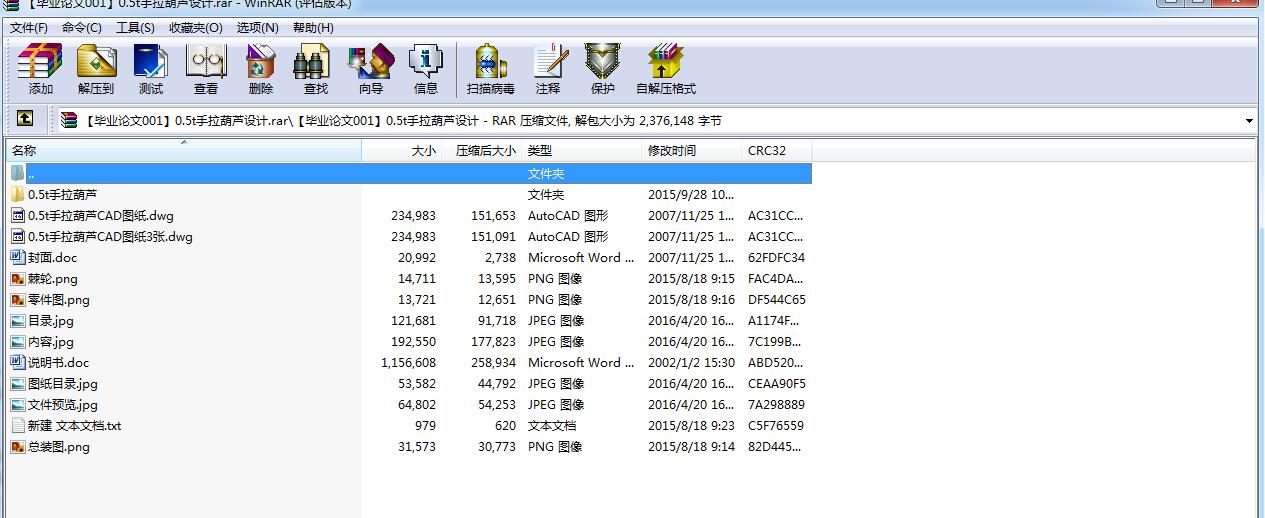Sort by 大小 column header
The width and height of the screenshot is (1265, 518).
click(x=402, y=151)
